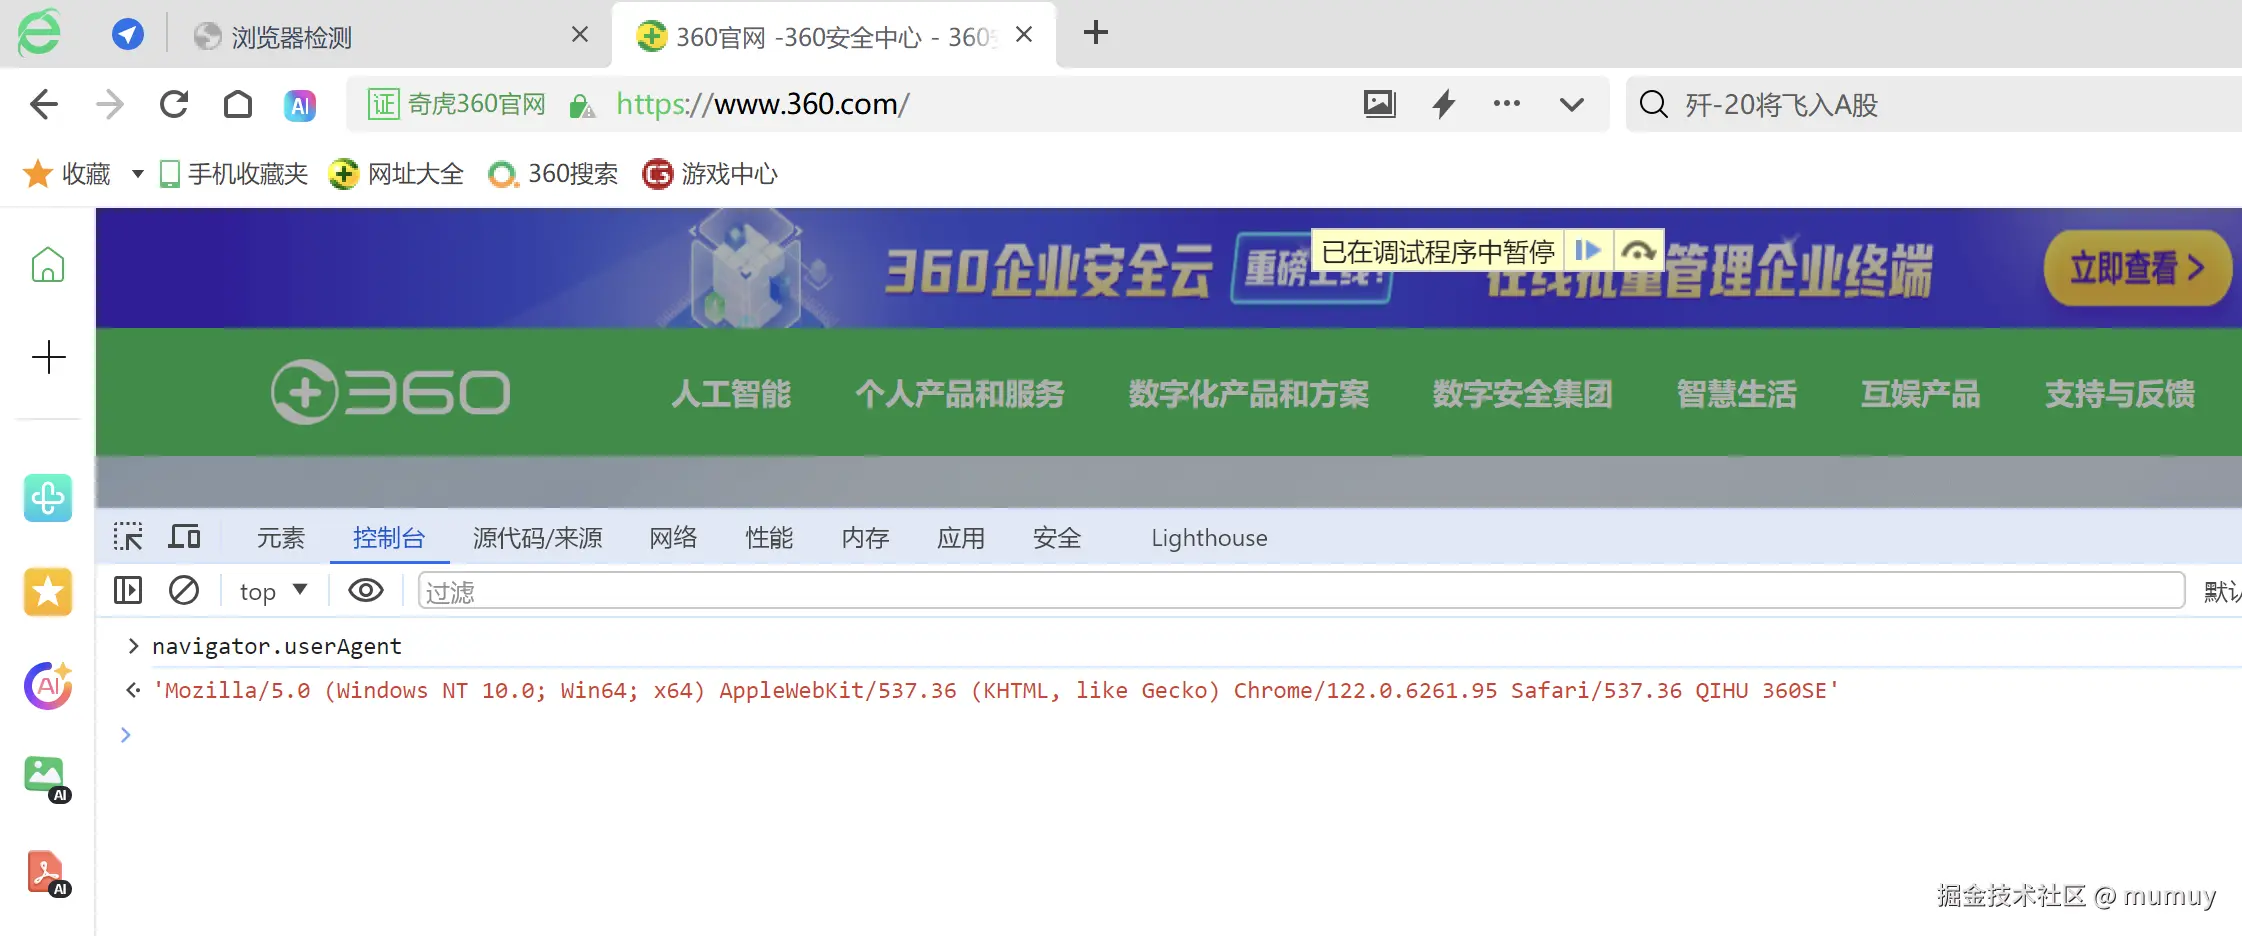The image size is (2242, 936).
Task: Open the 360搜索 bookmark
Action: [x=553, y=174]
